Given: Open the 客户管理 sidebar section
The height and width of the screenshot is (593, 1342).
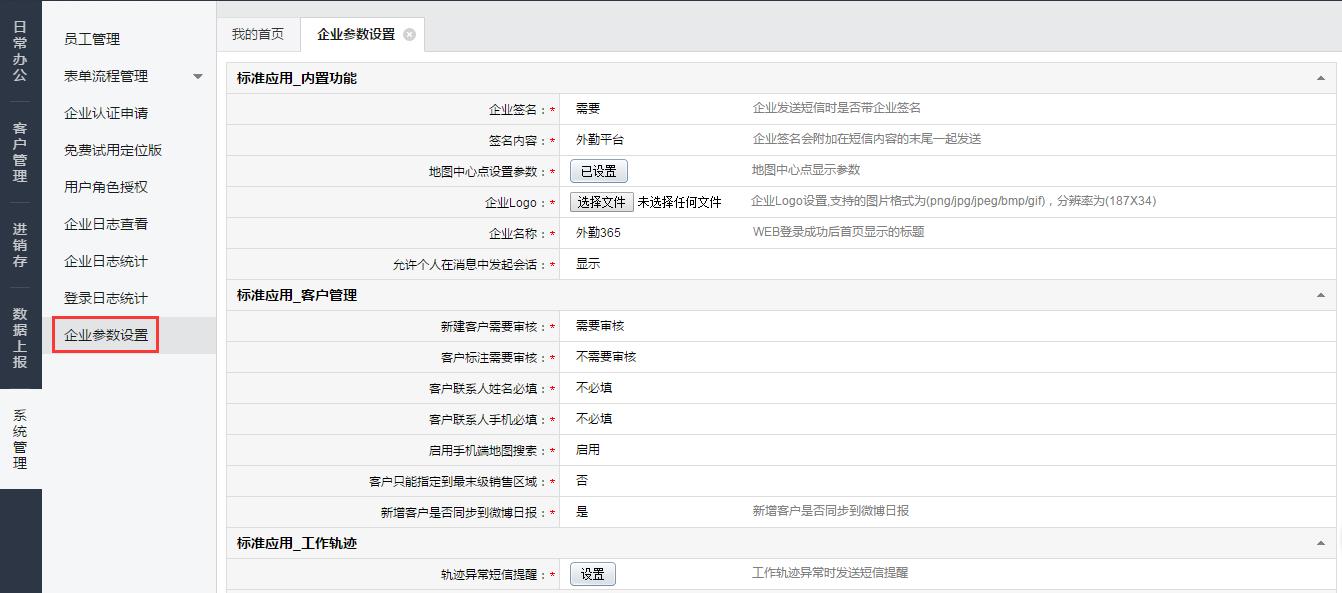Looking at the screenshot, I should point(20,152).
